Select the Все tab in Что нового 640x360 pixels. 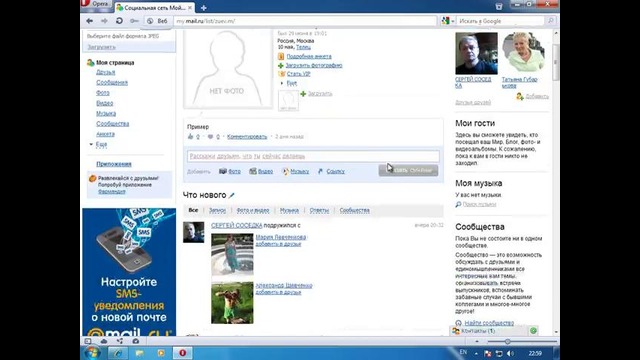[x=193, y=210]
